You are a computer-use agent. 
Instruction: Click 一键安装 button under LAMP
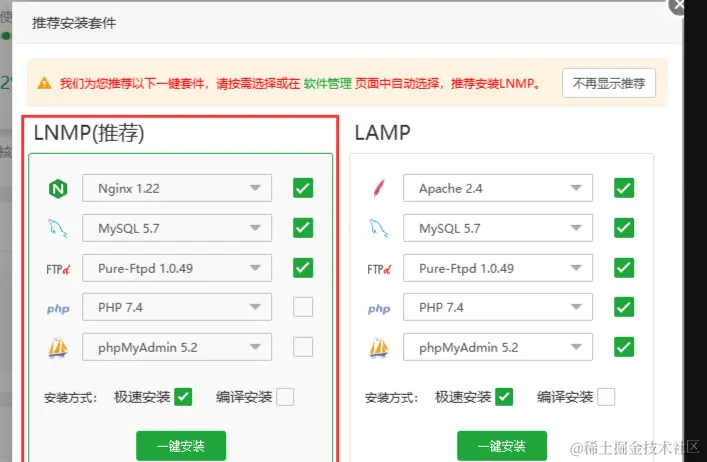502,446
